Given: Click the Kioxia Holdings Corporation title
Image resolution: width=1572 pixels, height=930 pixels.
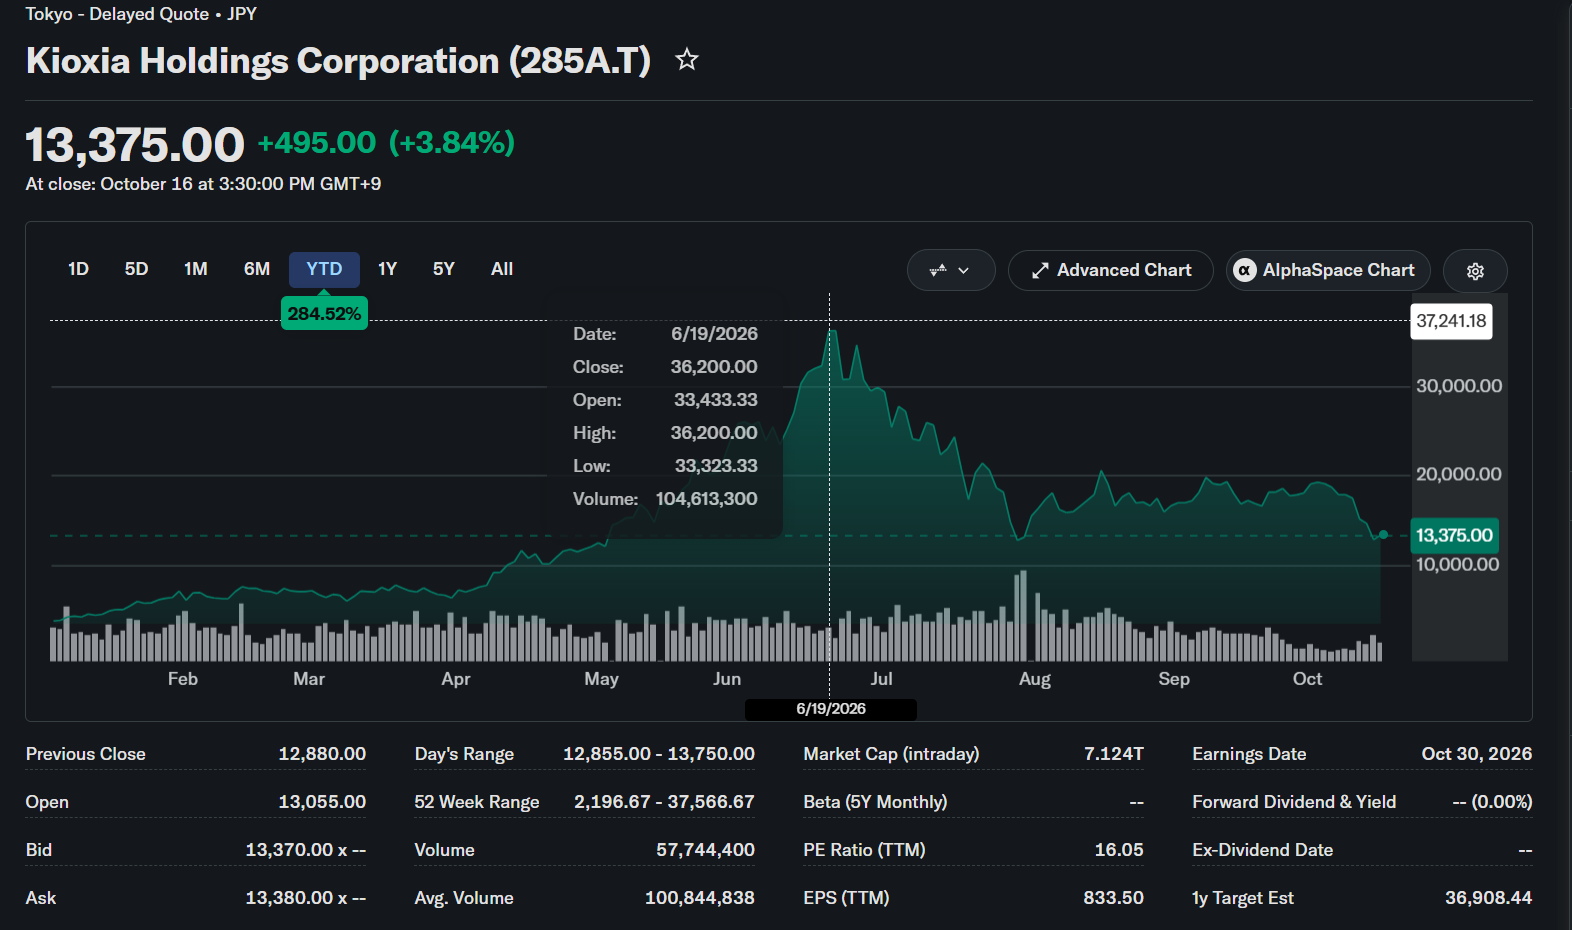Looking at the screenshot, I should [x=338, y=61].
